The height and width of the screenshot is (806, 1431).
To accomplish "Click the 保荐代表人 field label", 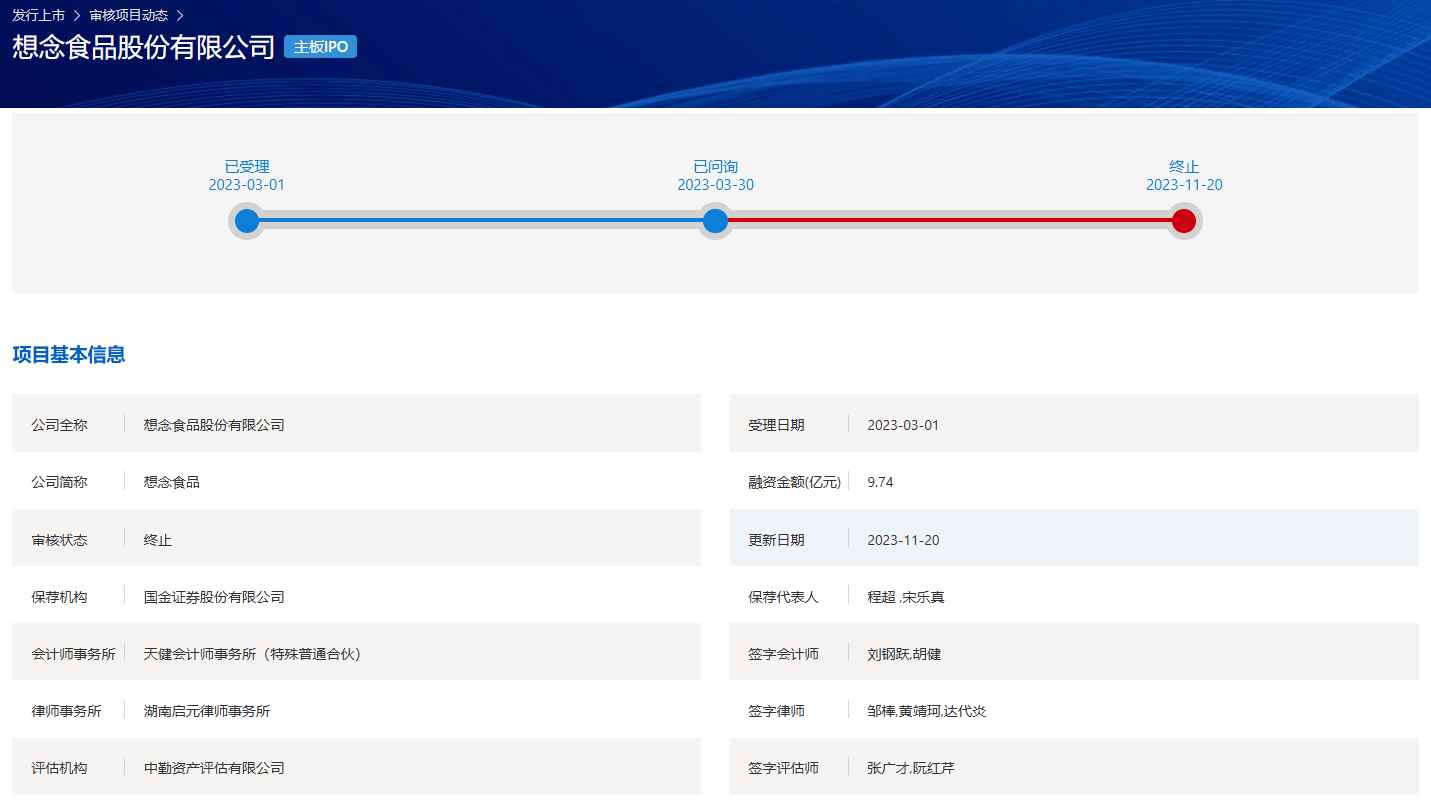I will click(x=783, y=597).
